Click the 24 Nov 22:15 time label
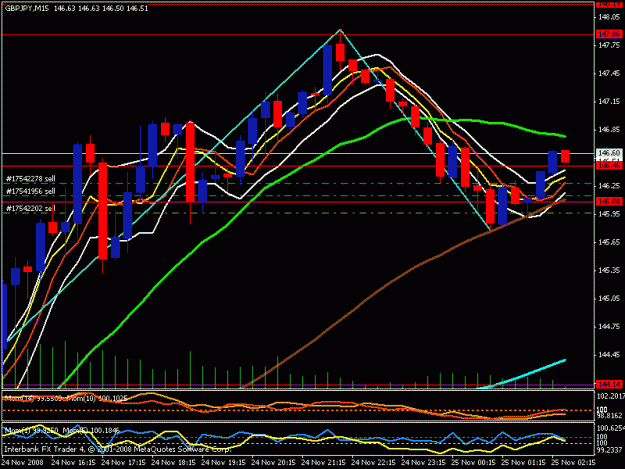 tap(373, 462)
